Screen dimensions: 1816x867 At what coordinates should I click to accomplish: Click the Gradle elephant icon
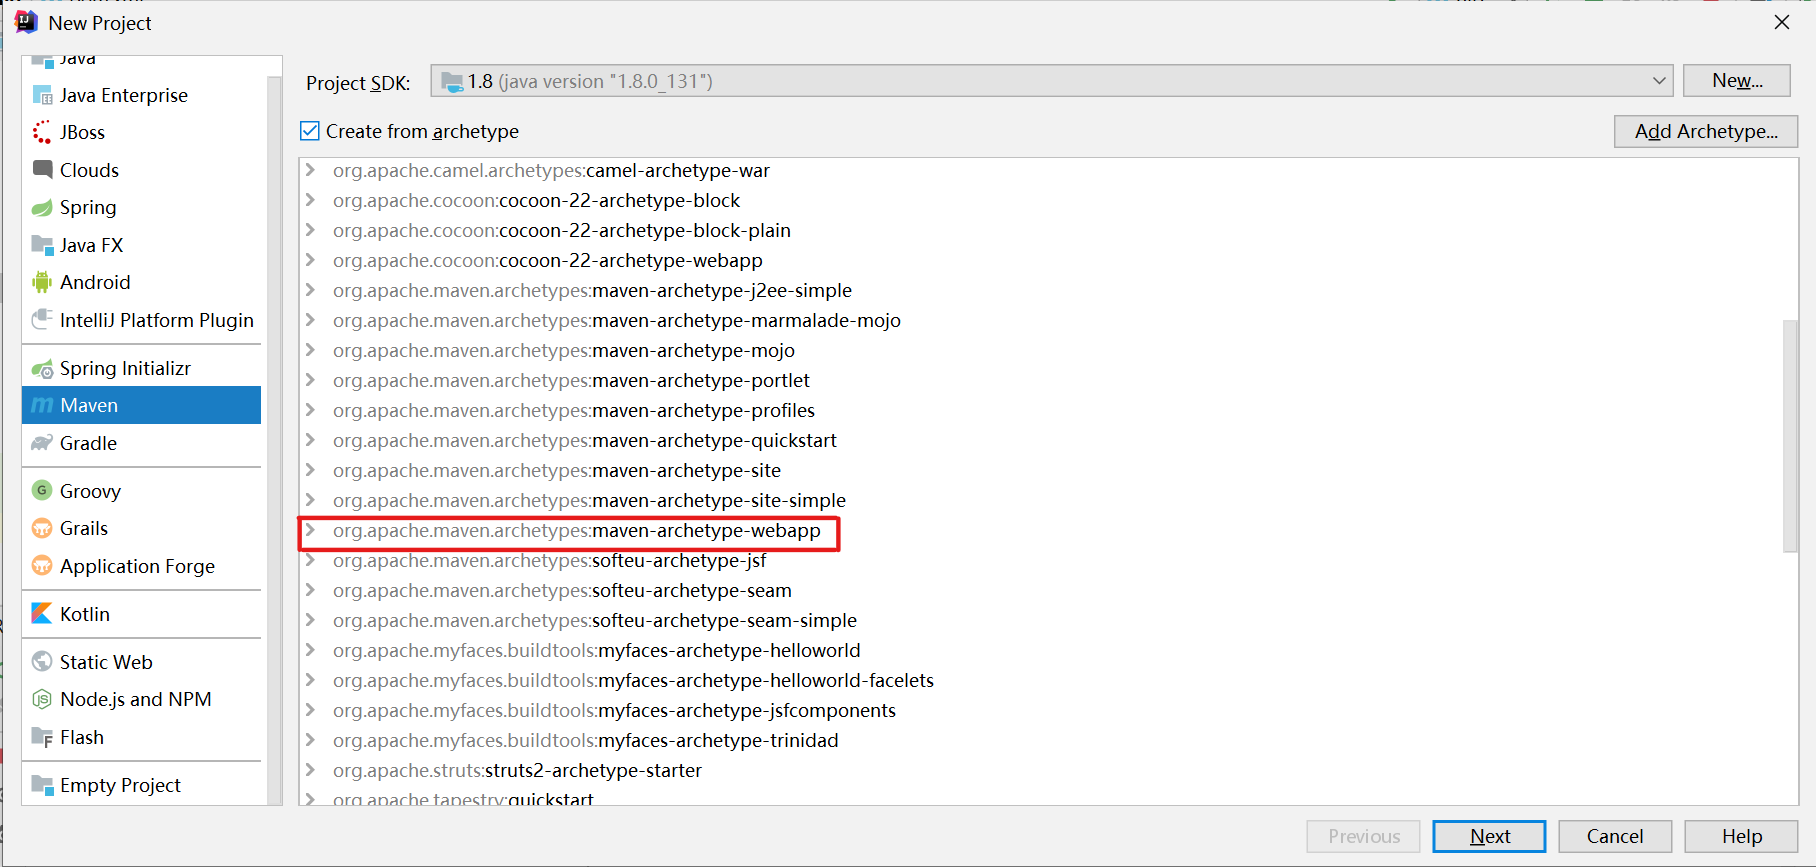click(42, 443)
